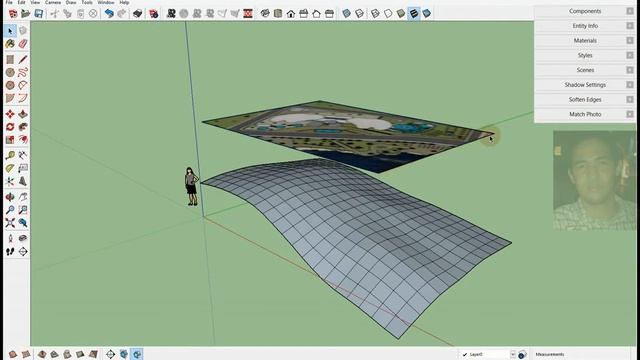
Task: Open the Draw menu
Action: (71, 2)
